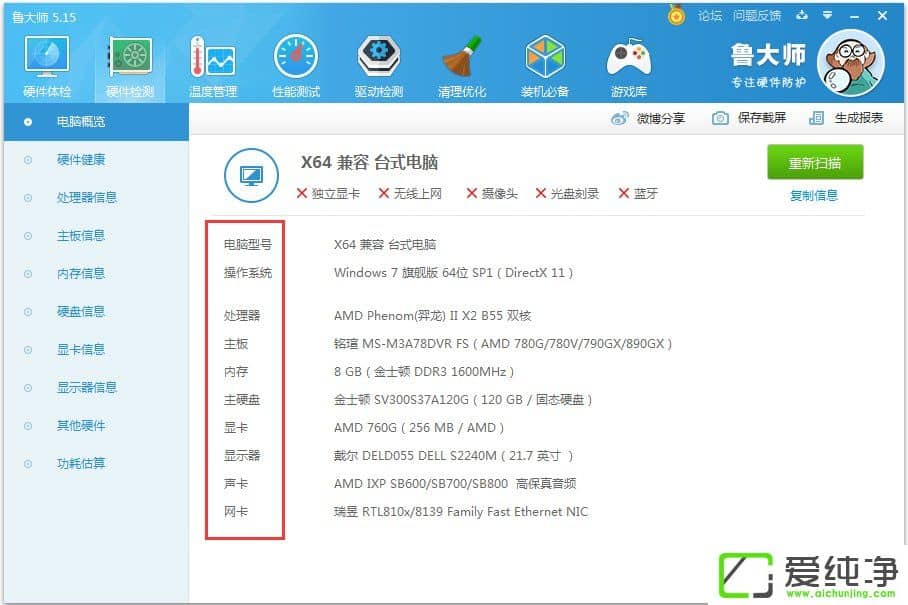Open 温度管理 temperature management icon
The image size is (908, 605).
pos(212,66)
